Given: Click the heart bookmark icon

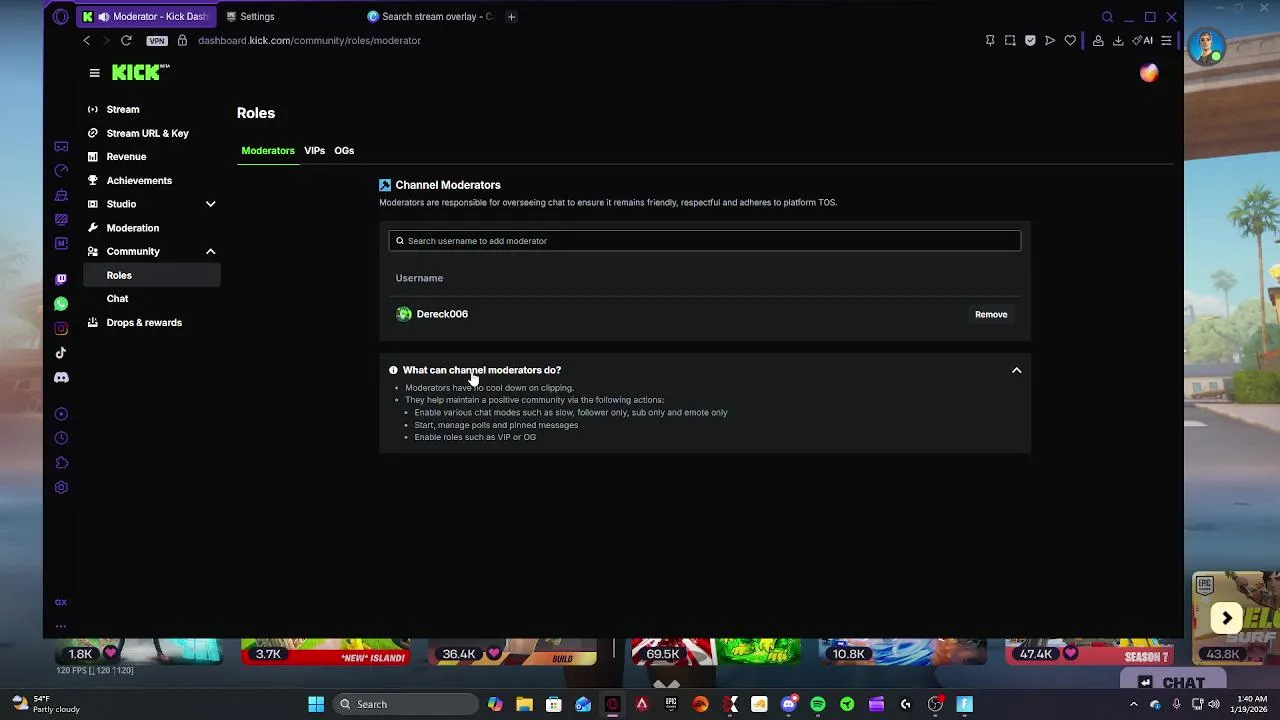Looking at the screenshot, I should (x=1070, y=41).
